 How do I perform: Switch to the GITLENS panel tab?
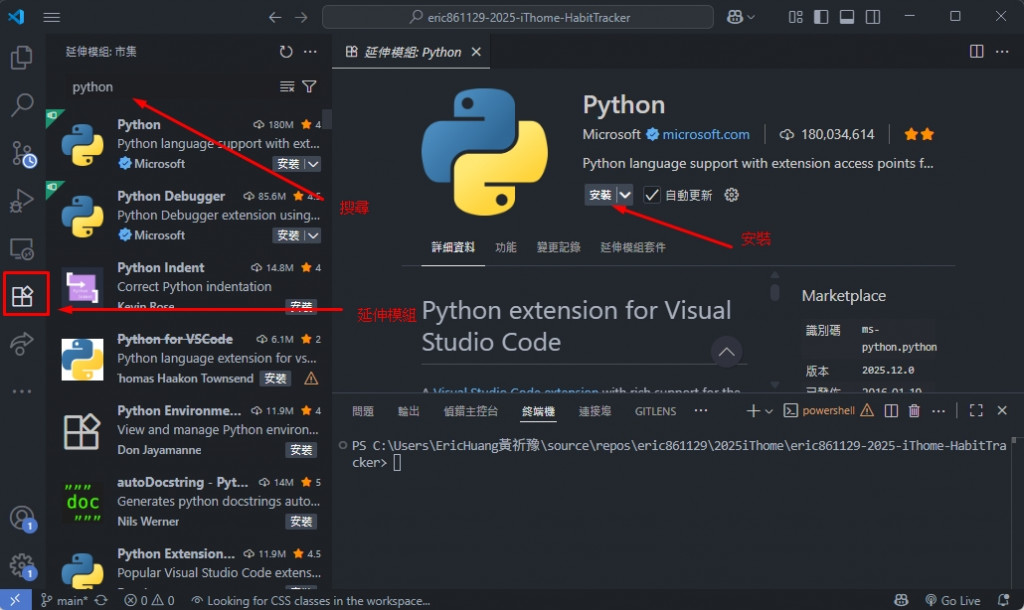655,411
